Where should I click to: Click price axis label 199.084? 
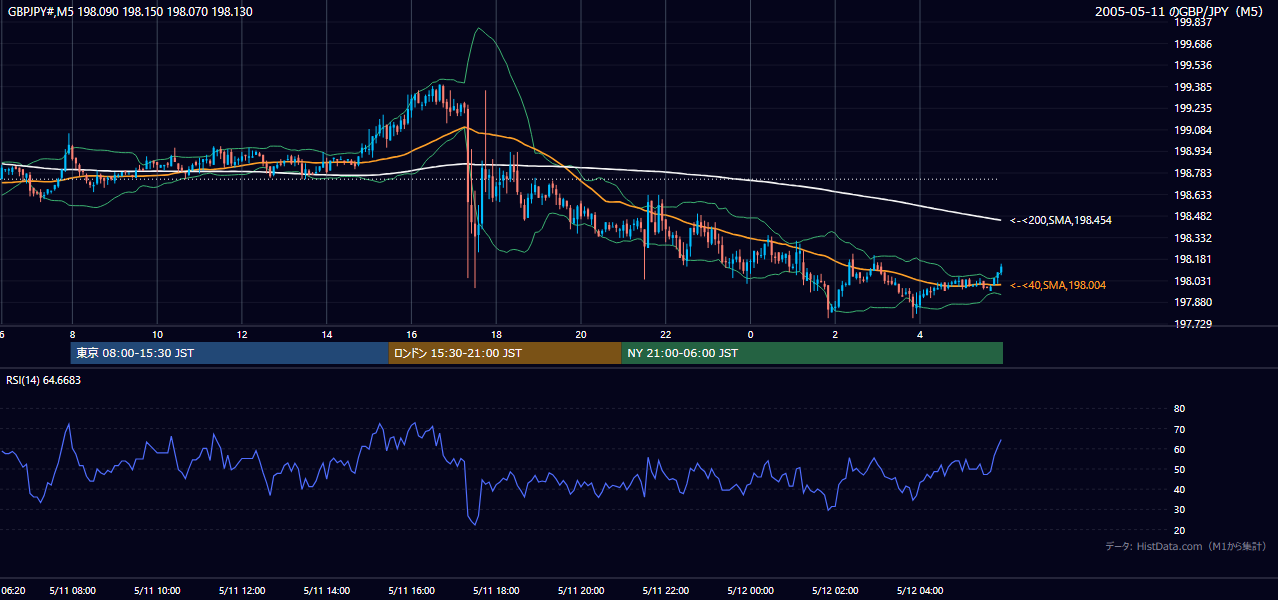(x=1192, y=130)
